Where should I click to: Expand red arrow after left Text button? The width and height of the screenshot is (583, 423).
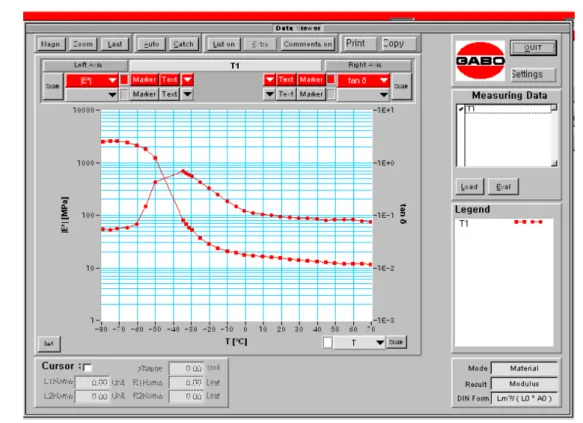(187, 80)
